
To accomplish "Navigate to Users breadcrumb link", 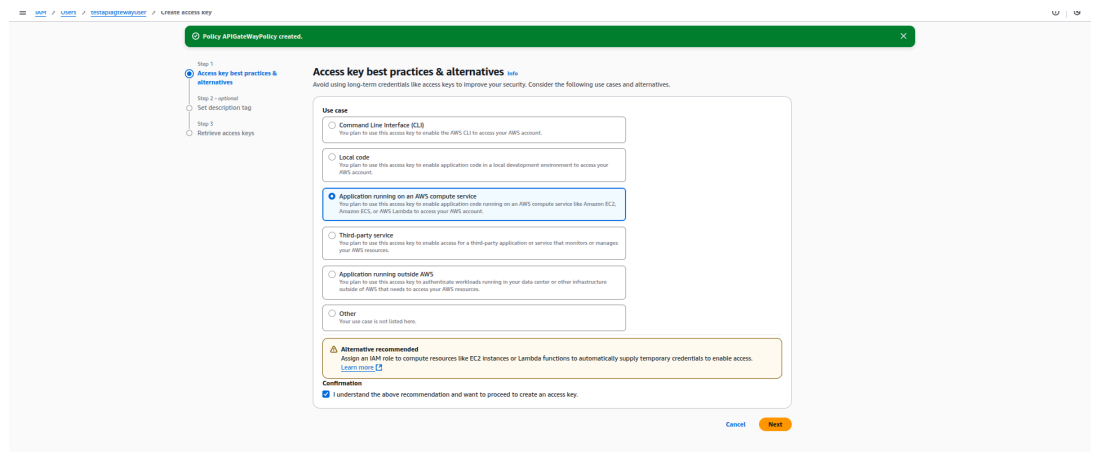I will pyautogui.click(x=69, y=11).
